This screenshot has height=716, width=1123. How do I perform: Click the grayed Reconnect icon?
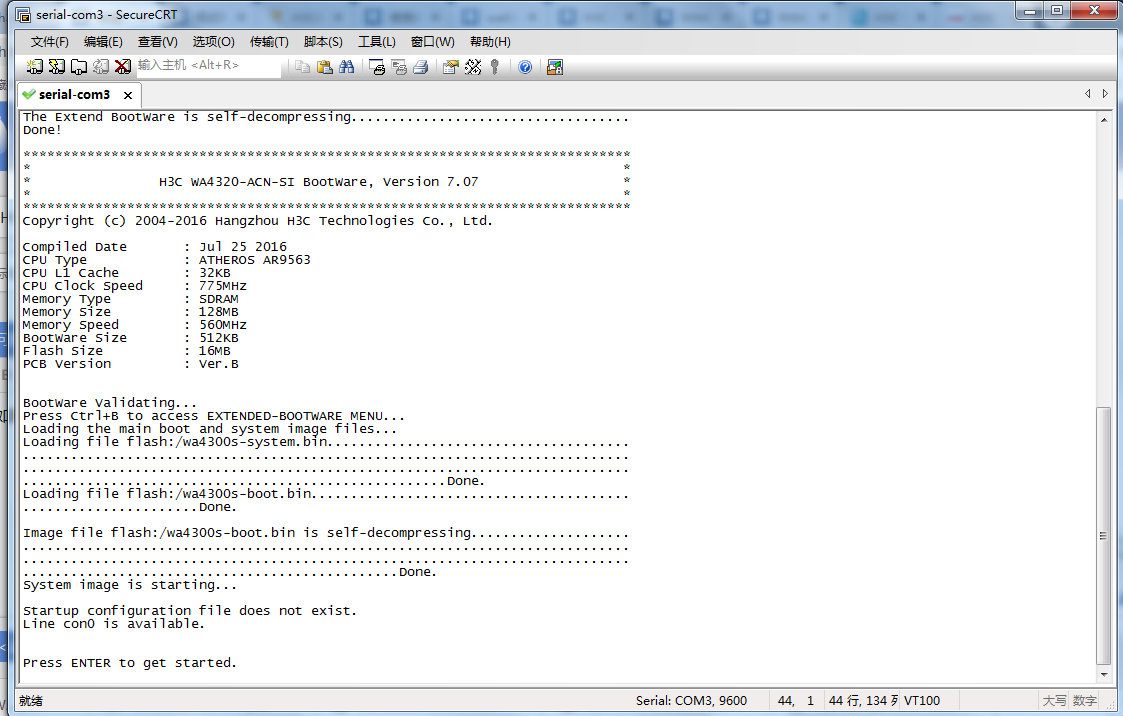101,67
